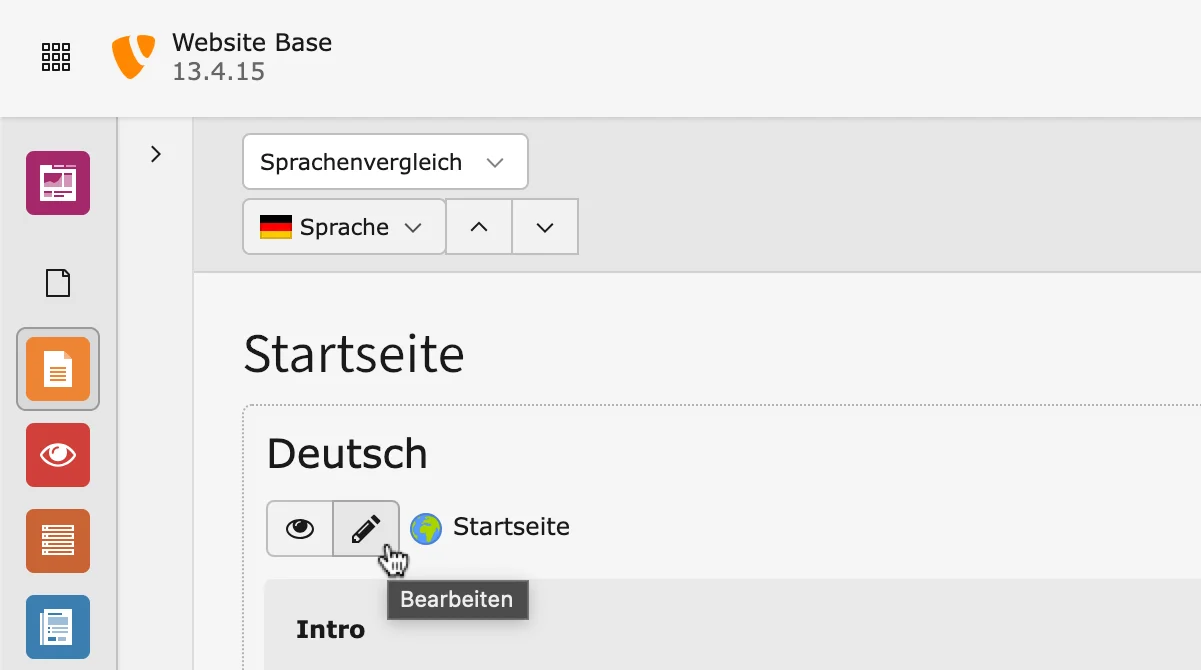
Task: Click the TYPO3 logo
Action: pyautogui.click(x=134, y=57)
